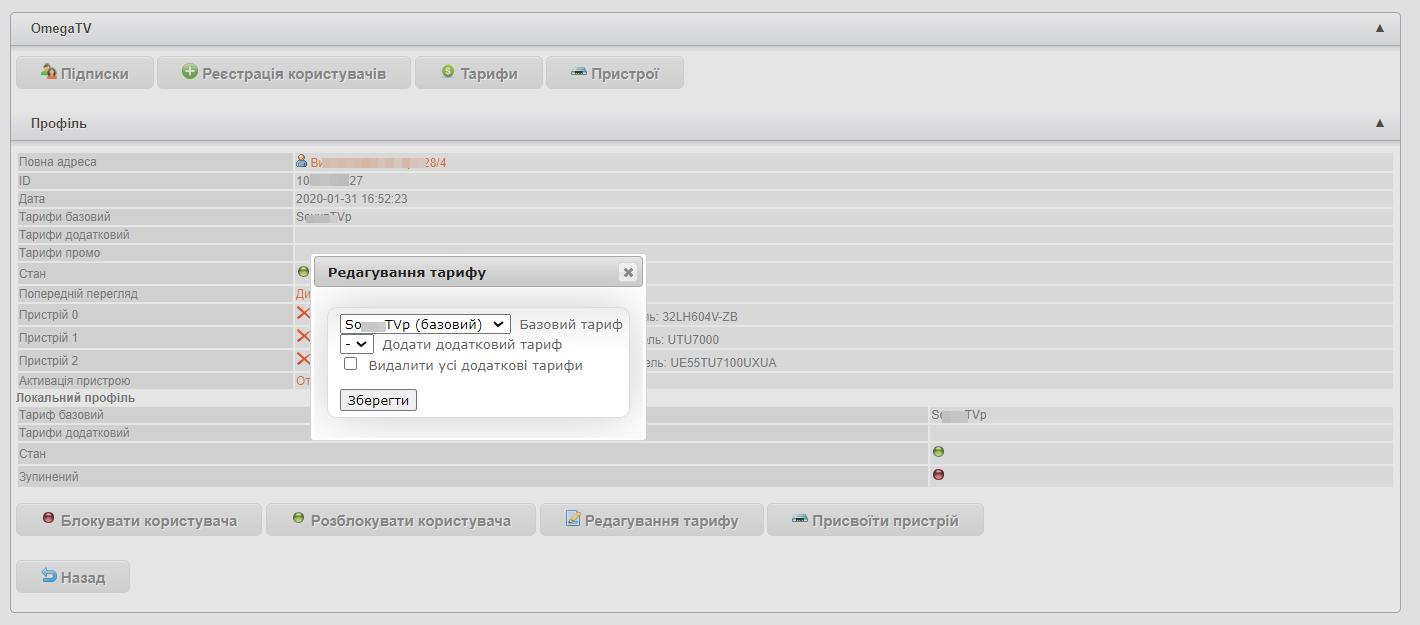This screenshot has height=625, width=1420.
Task: Click the red Блокувати користувача button
Action: pyautogui.click(x=139, y=520)
